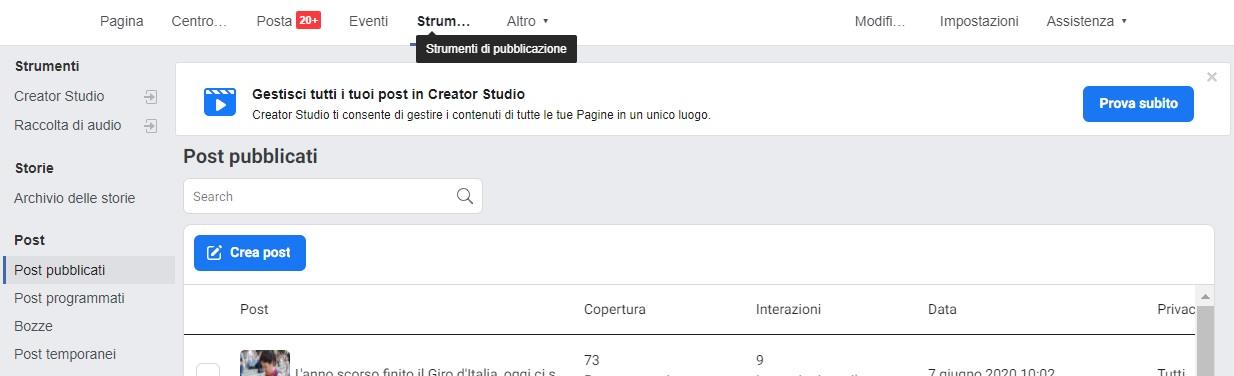Open post text "L'anno scorso finito il Giro d'Italia"
Viewport: 1234px width, 376px height.
[426, 372]
